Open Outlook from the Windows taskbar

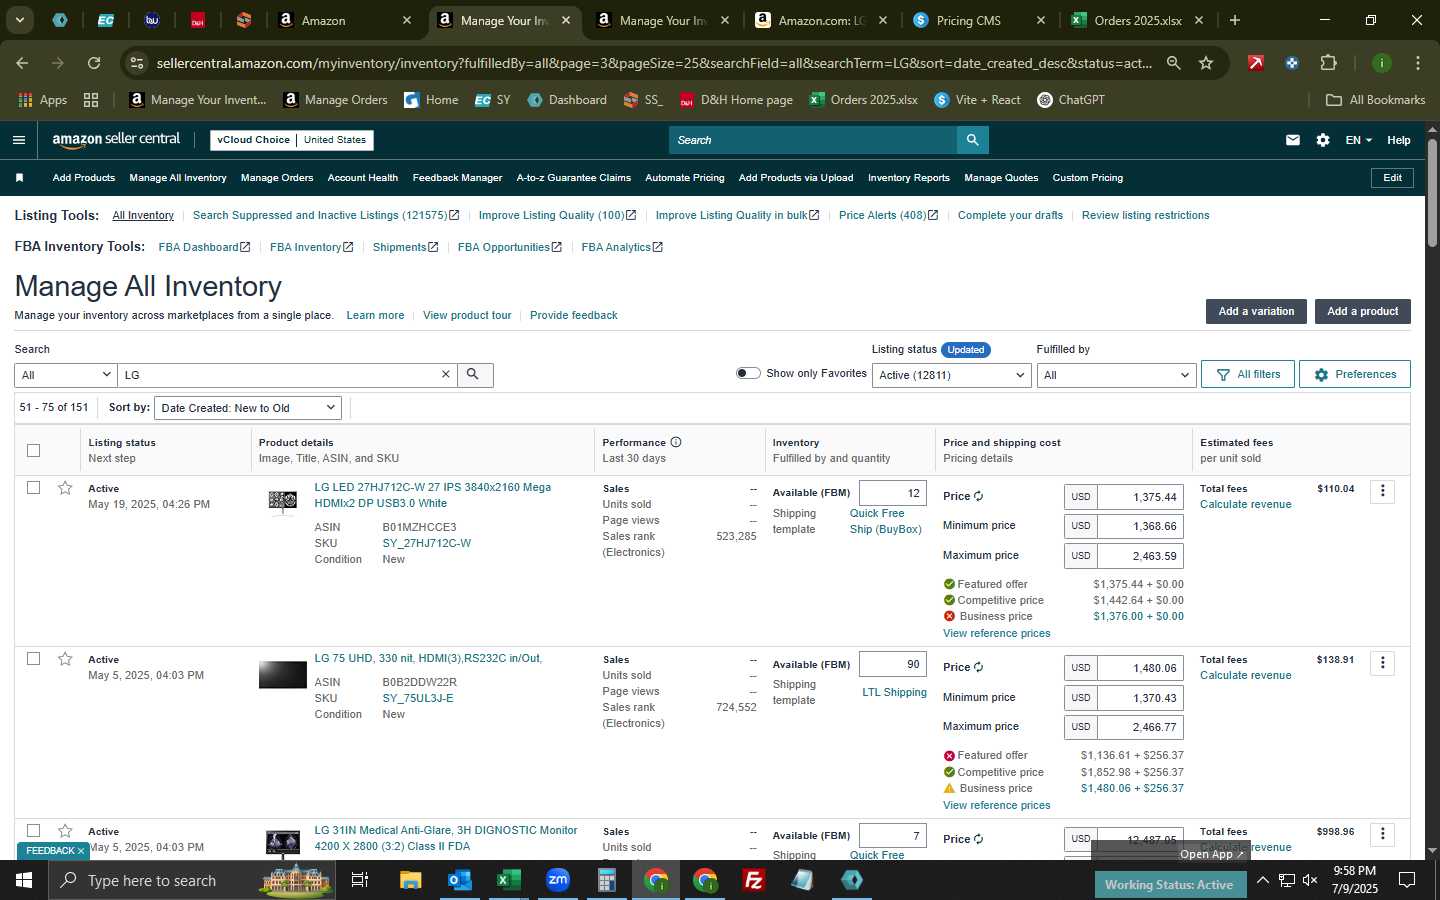(460, 880)
